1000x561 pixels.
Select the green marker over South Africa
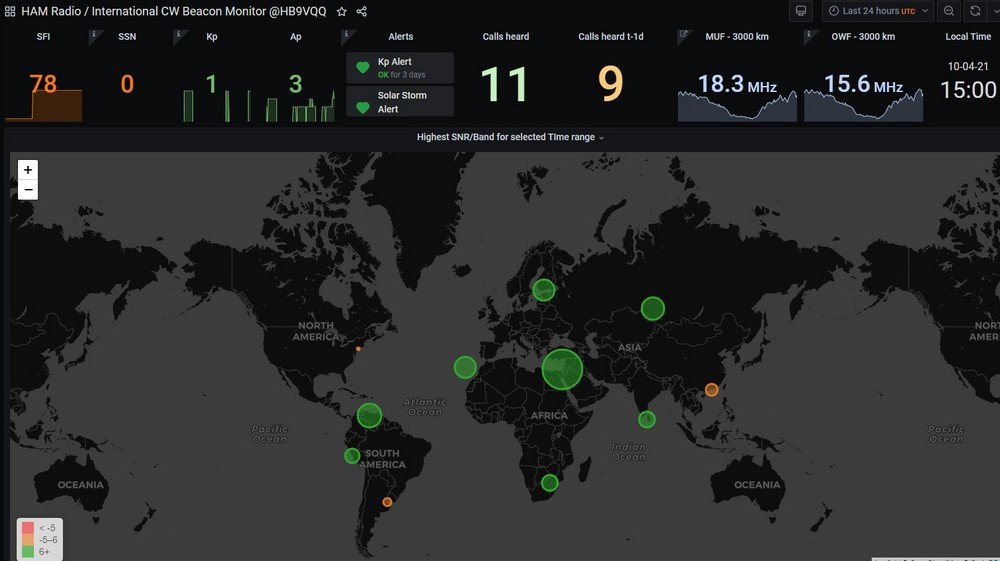coord(550,483)
